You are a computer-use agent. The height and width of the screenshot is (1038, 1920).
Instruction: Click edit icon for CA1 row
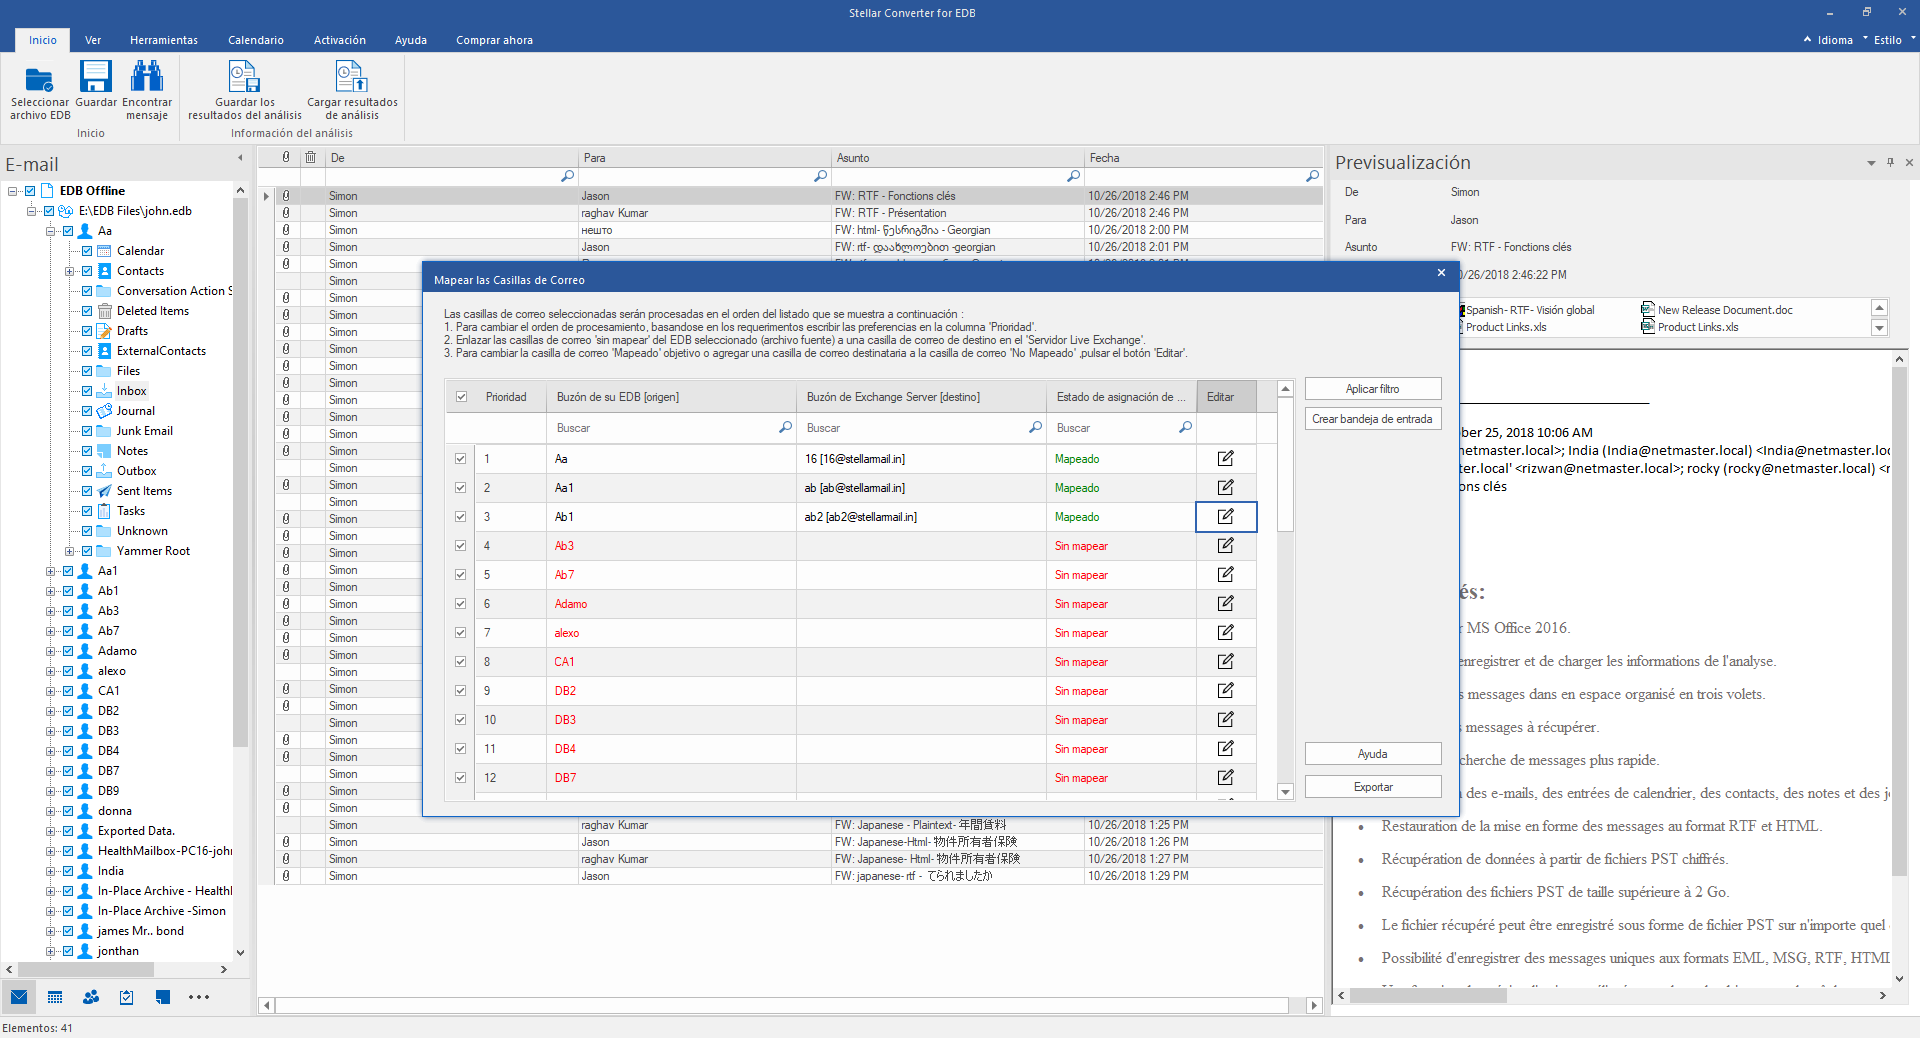click(x=1225, y=662)
